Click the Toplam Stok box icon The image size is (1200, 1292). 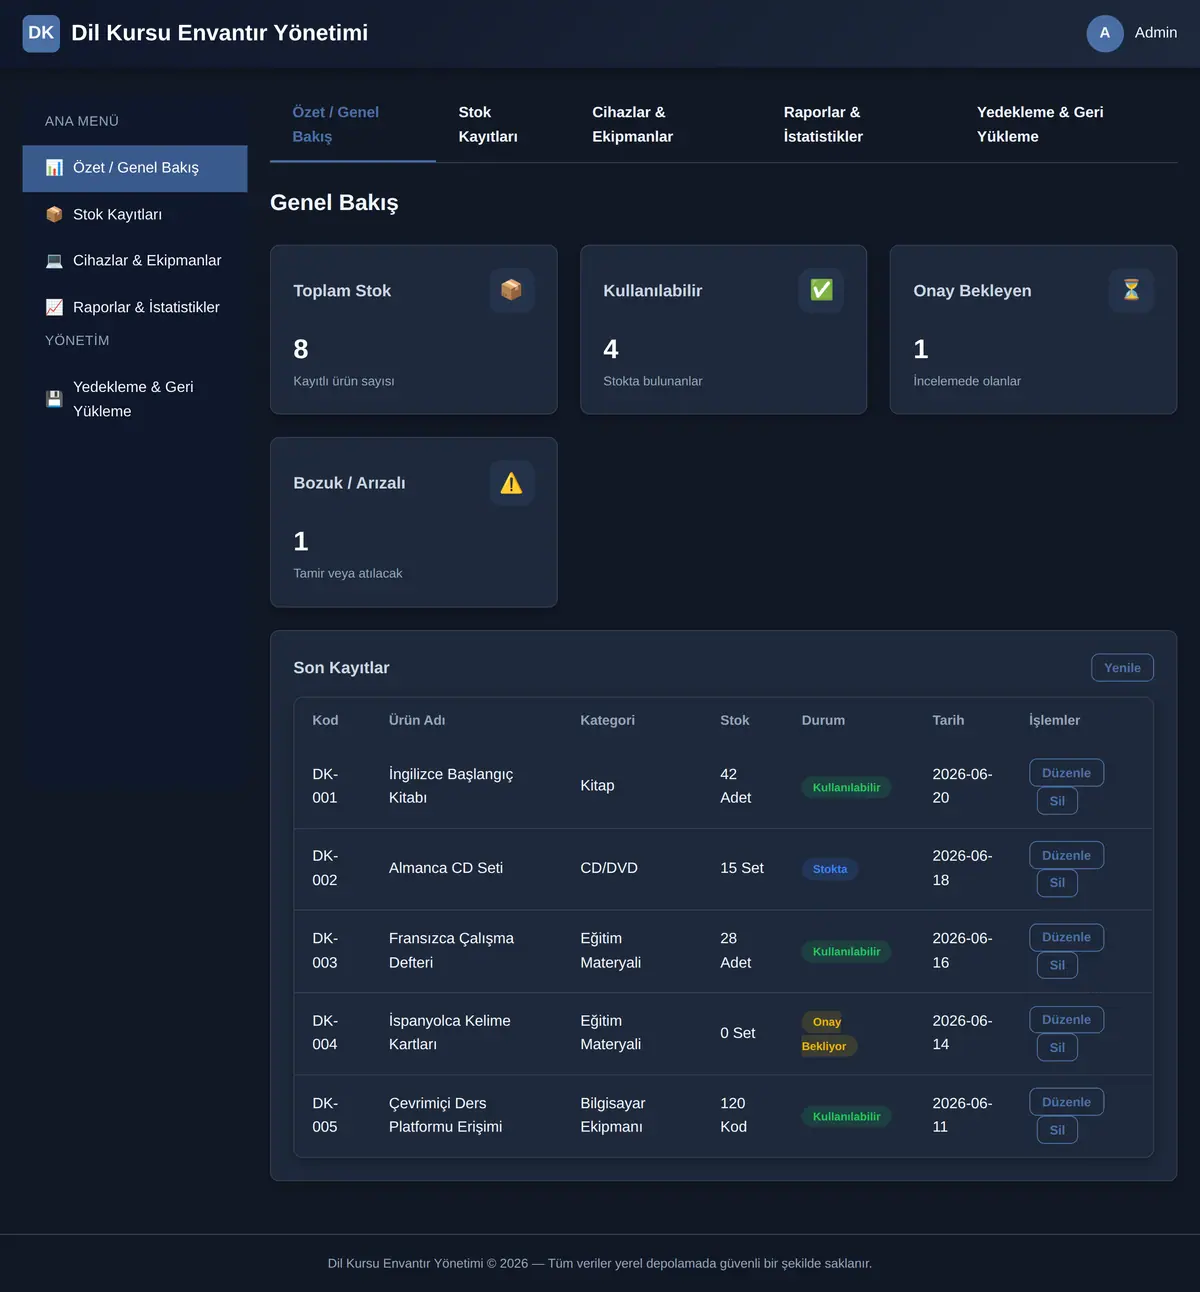click(511, 290)
